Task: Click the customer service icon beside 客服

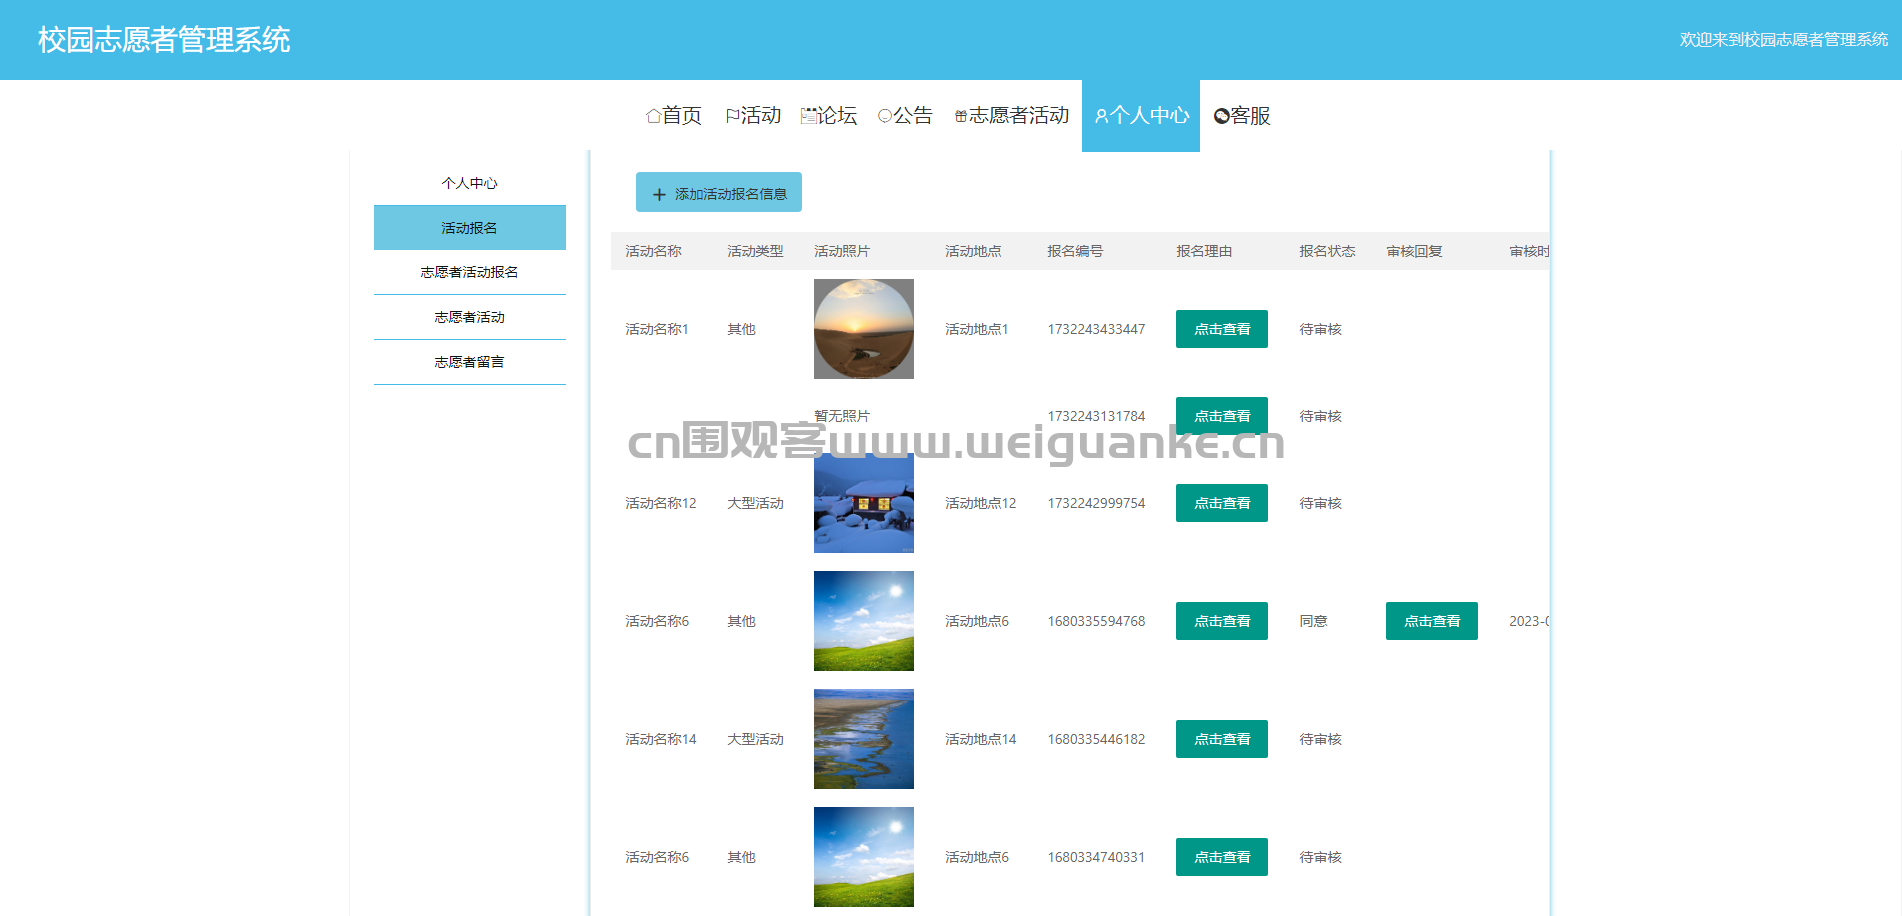Action: click(x=1221, y=116)
